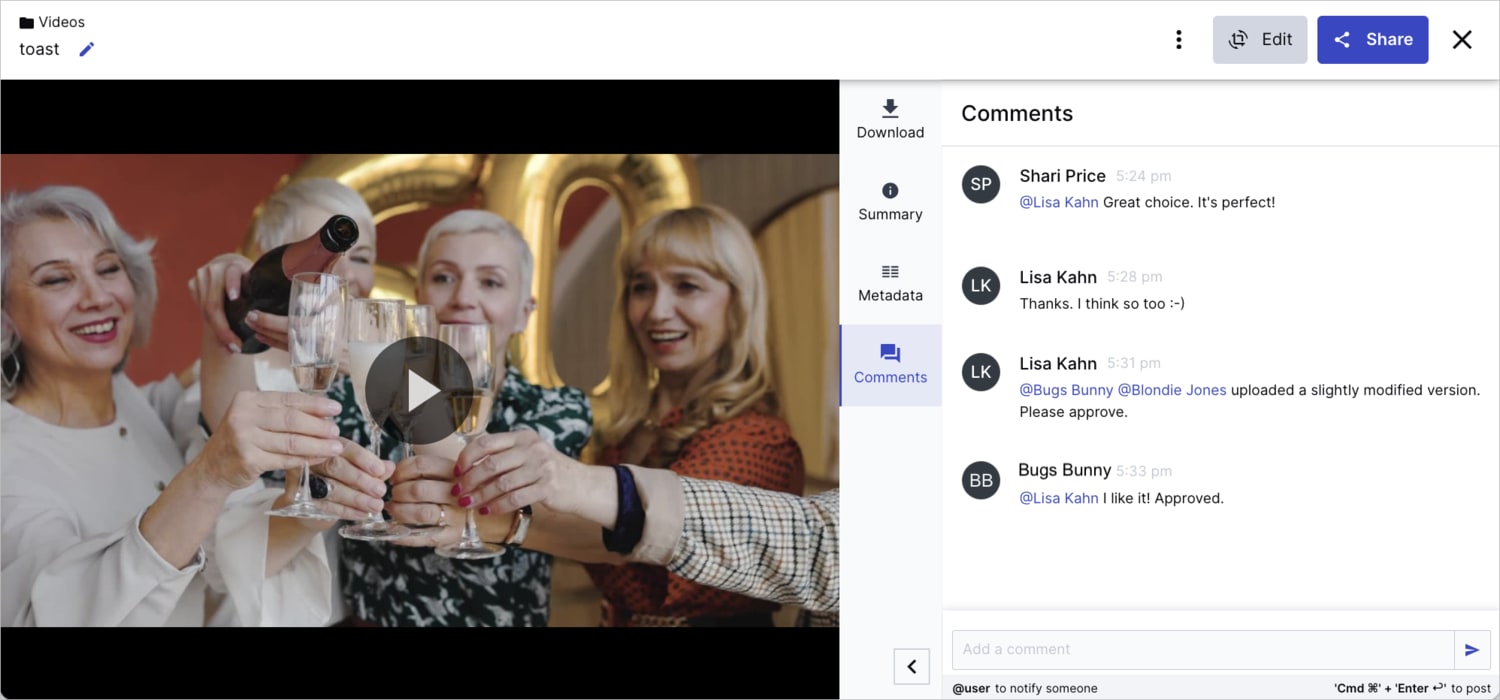Screen dimensions: 1500x700
Task: Click the Share button
Action: tap(1372, 40)
